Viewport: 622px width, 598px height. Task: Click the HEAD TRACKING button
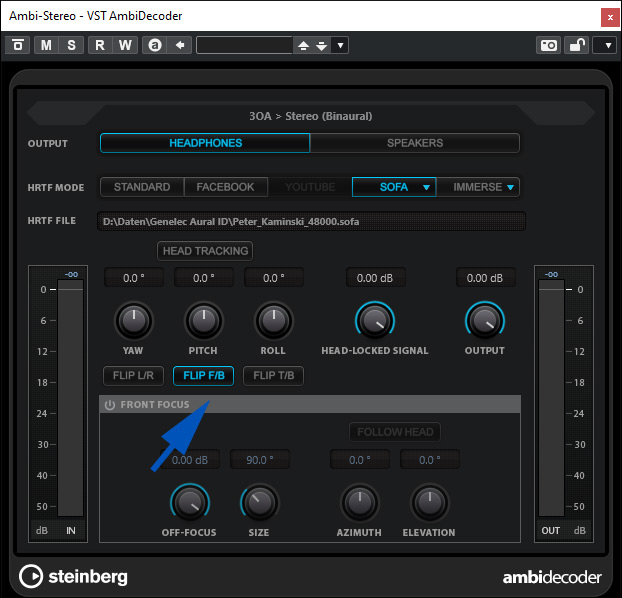(x=205, y=251)
